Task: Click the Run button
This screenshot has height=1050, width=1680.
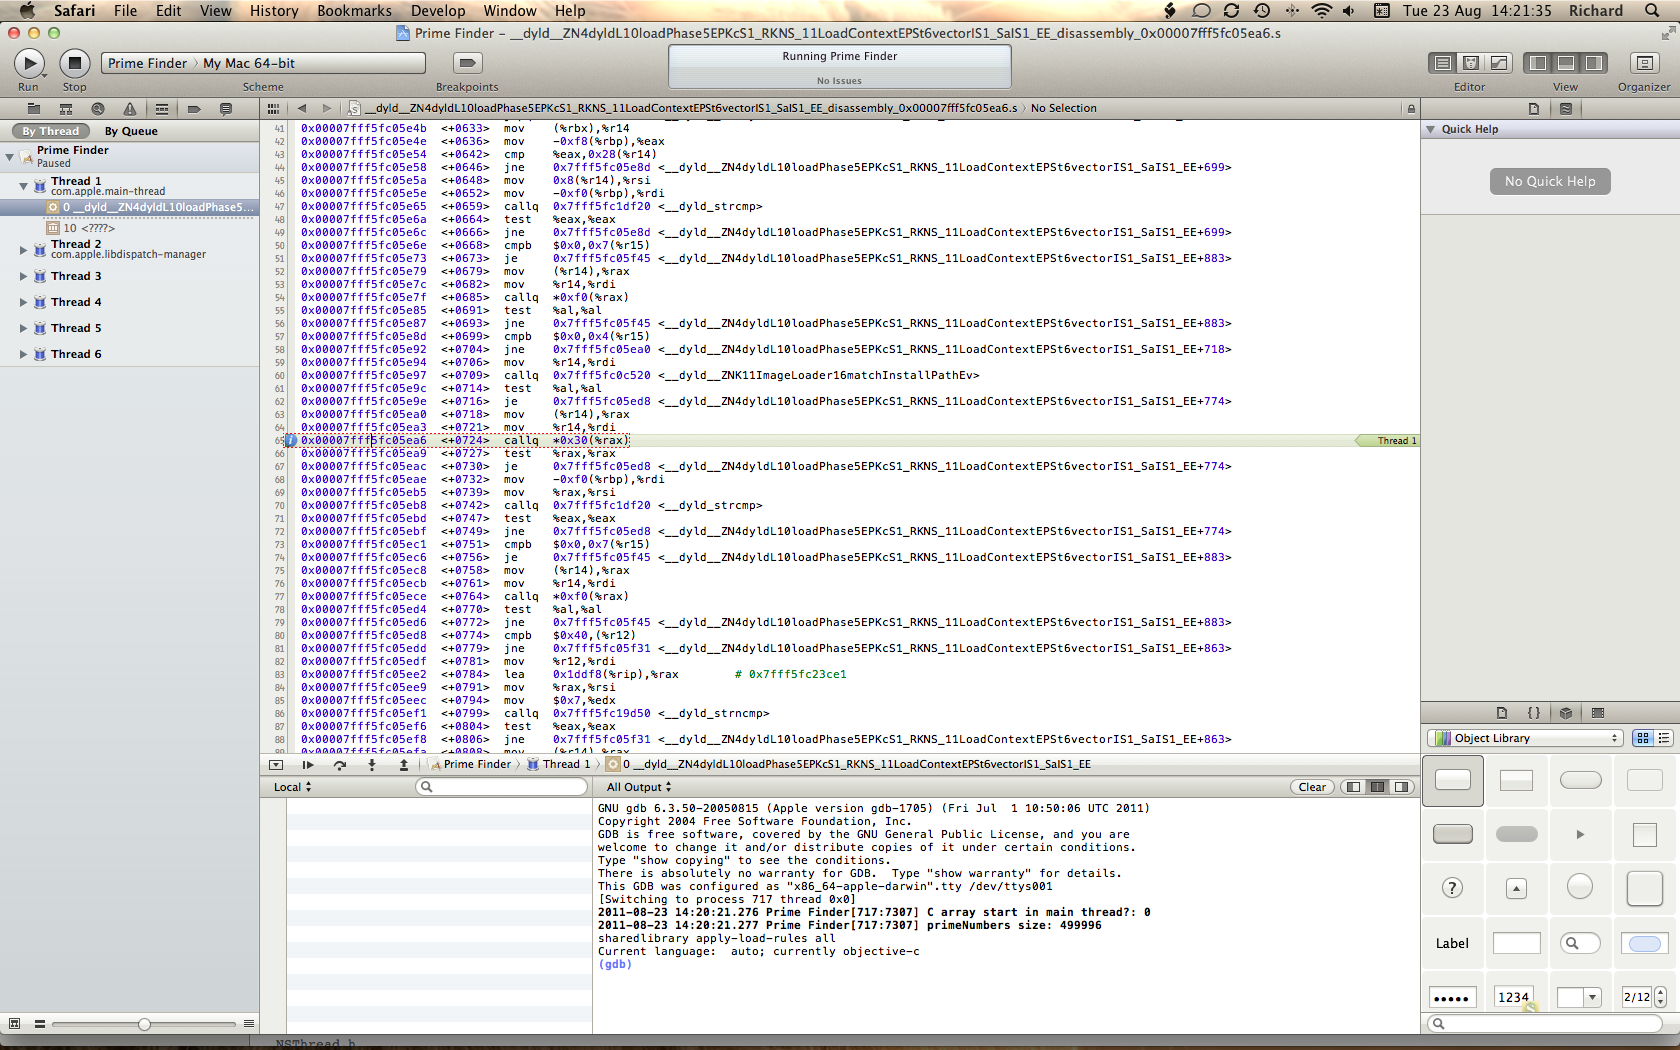Action: coord(29,63)
